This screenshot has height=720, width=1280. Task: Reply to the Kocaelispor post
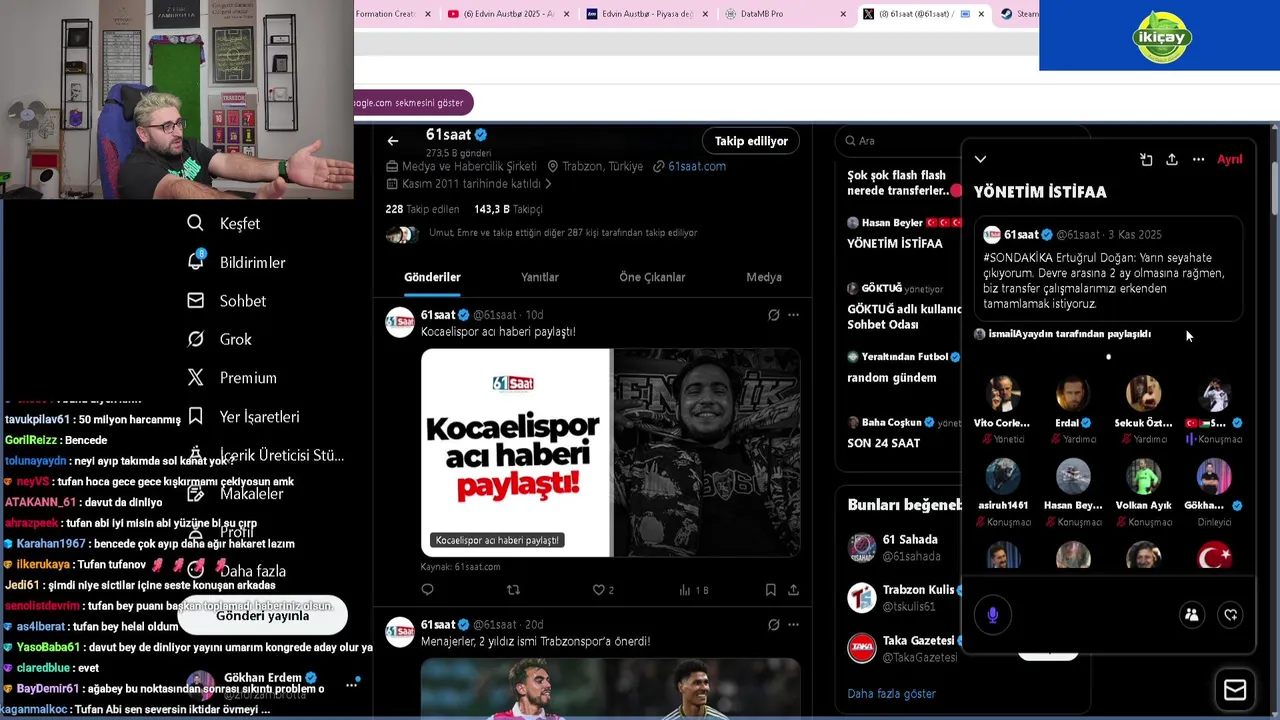click(427, 590)
